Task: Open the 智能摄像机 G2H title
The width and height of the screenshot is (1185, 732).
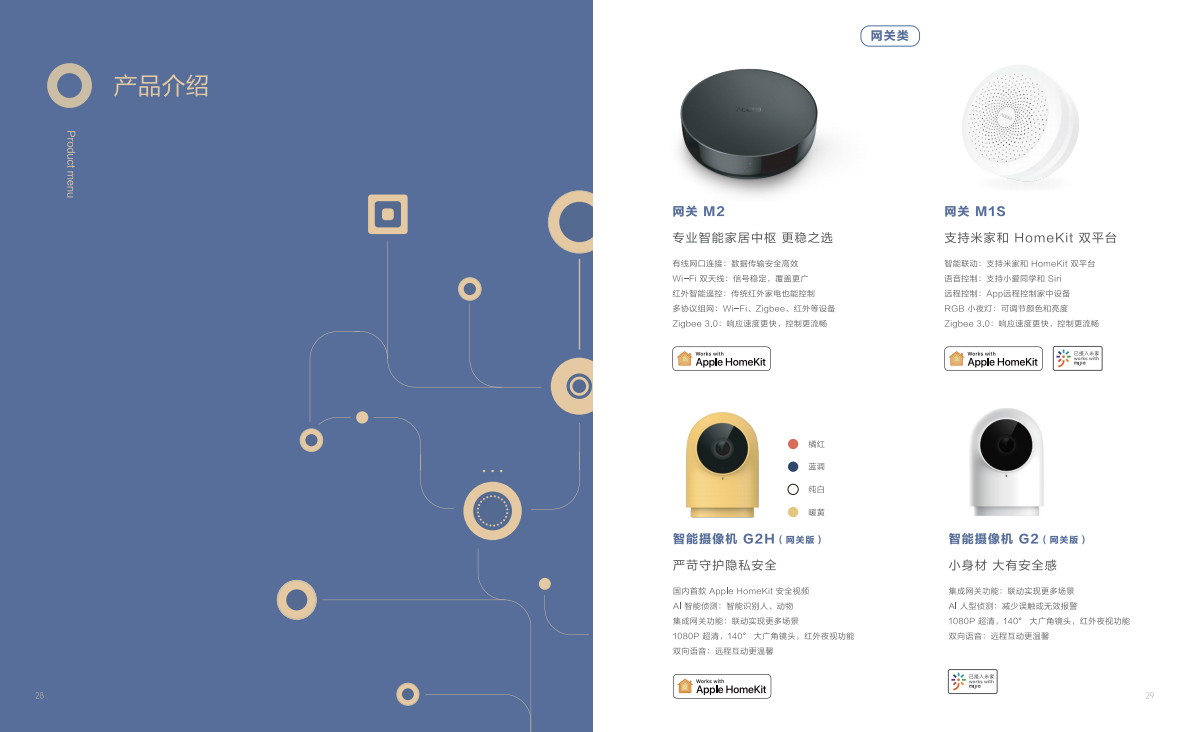Action: coord(747,539)
